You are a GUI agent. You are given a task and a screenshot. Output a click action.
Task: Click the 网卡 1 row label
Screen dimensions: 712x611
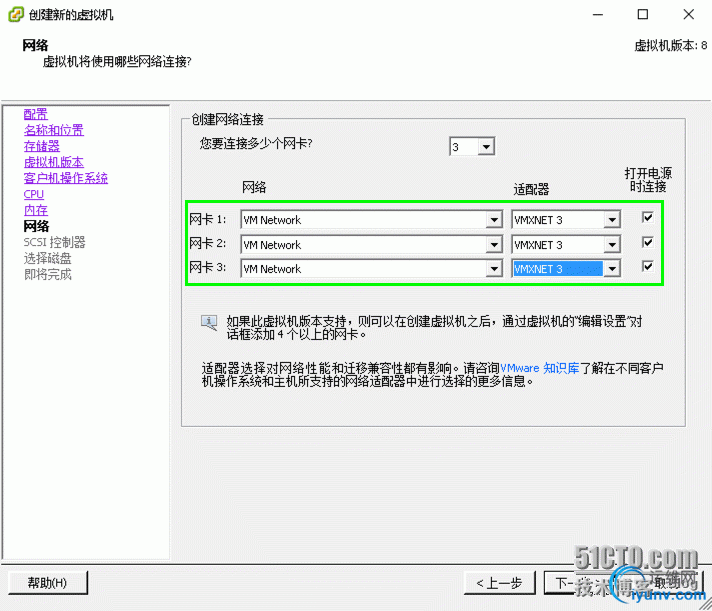point(208,220)
